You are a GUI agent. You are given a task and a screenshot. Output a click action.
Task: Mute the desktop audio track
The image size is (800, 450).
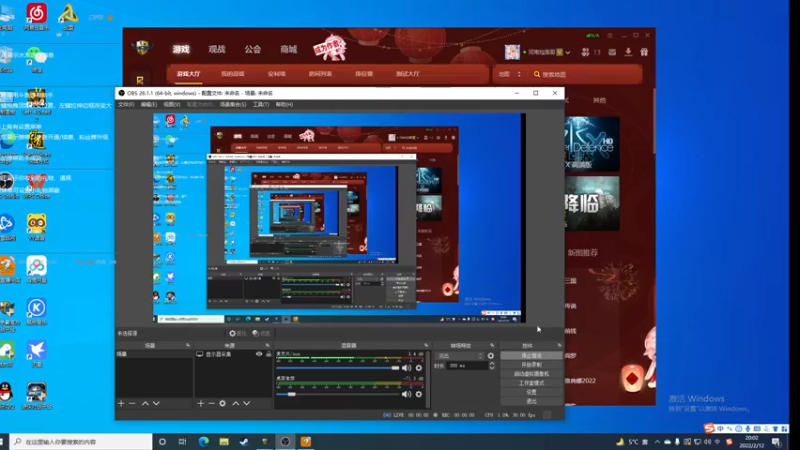[x=407, y=394]
